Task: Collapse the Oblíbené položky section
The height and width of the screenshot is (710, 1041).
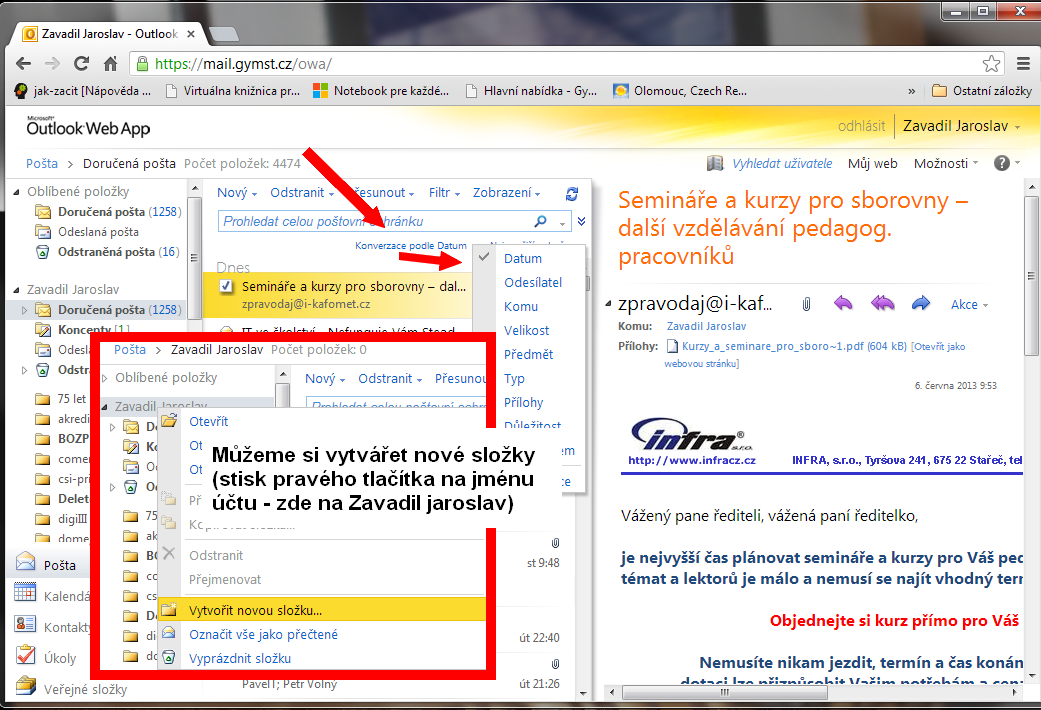Action: click(17, 192)
